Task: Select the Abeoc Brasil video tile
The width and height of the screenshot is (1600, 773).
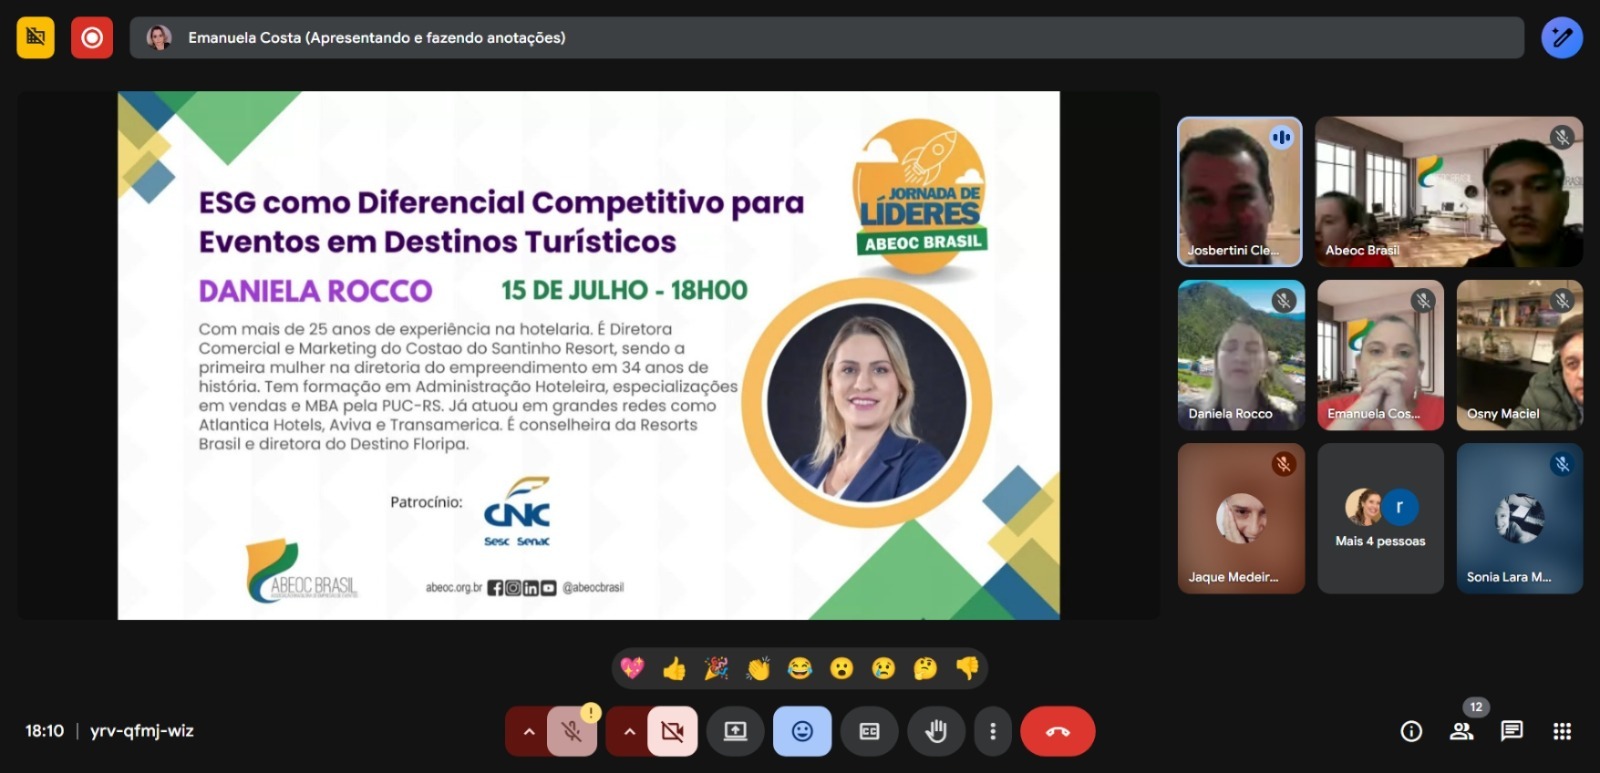Action: click(1449, 192)
